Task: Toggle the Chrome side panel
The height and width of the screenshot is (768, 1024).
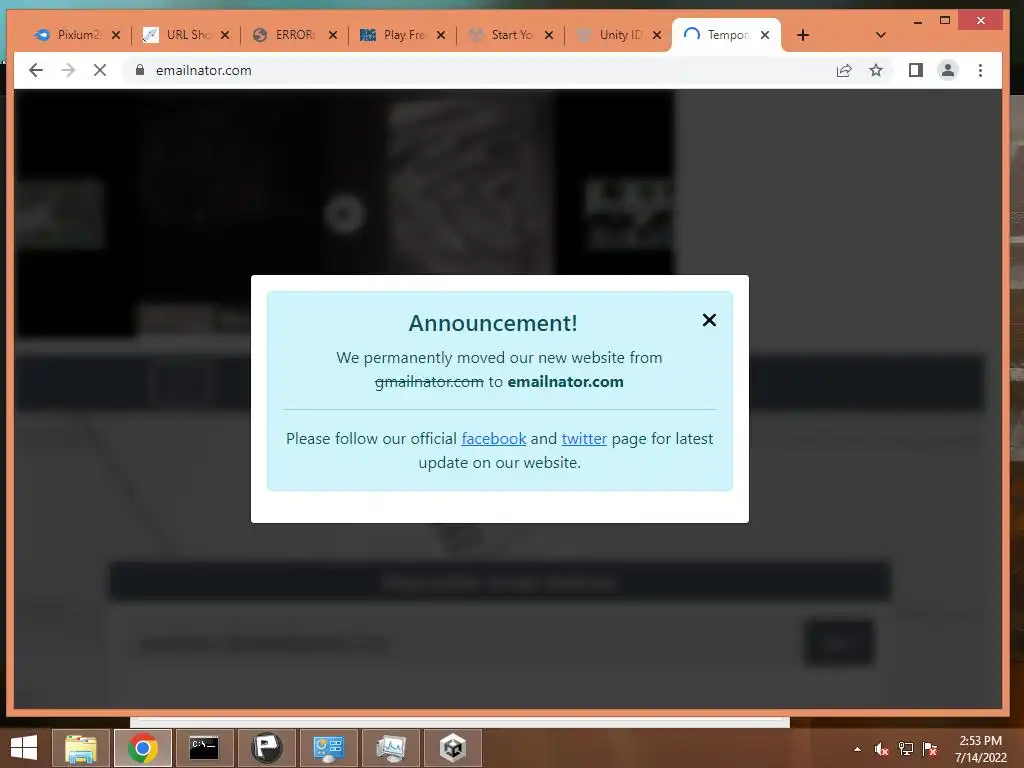Action: [x=916, y=70]
